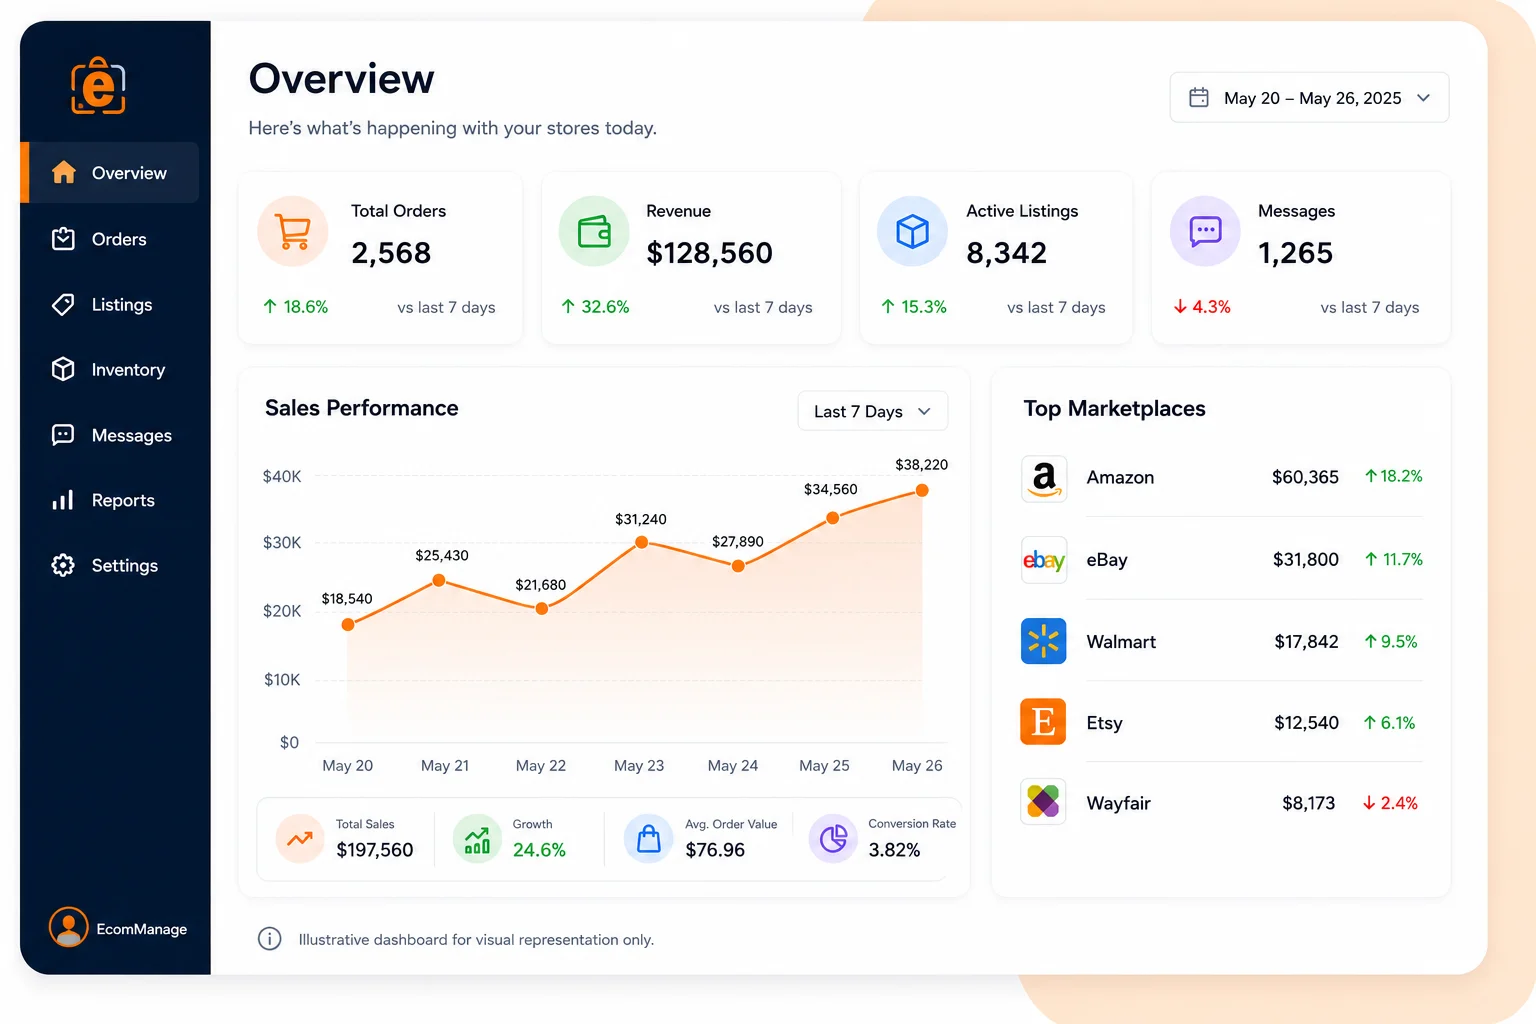Click the Inventory box icon in sidebar
The image size is (1536, 1024).
tap(63, 369)
